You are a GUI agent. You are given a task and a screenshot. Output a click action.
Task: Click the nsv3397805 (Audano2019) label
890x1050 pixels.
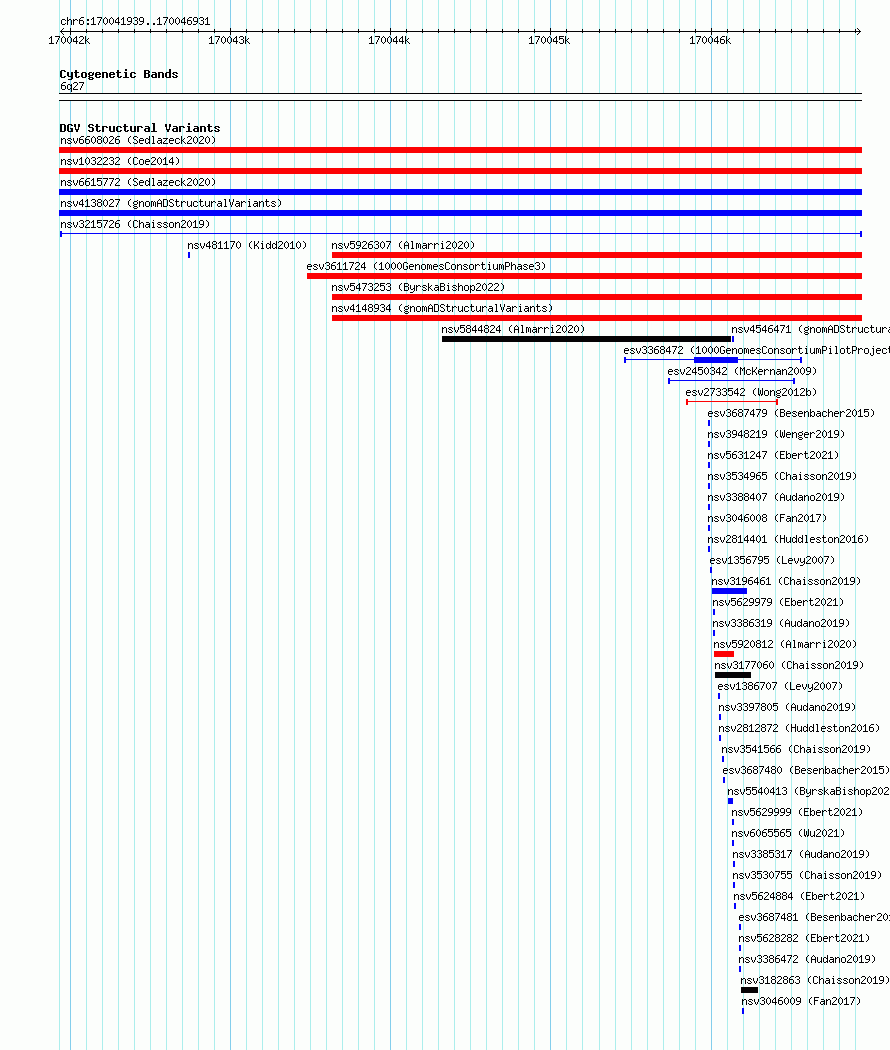click(x=787, y=707)
